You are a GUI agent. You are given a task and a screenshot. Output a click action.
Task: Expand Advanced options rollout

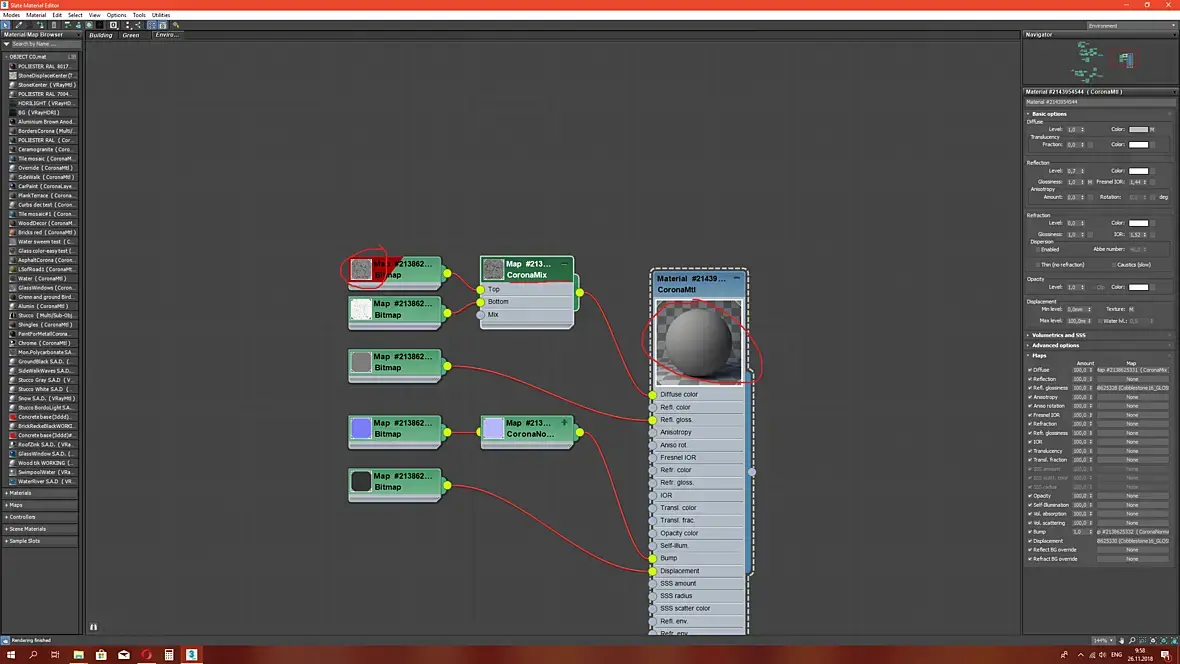tap(1055, 345)
